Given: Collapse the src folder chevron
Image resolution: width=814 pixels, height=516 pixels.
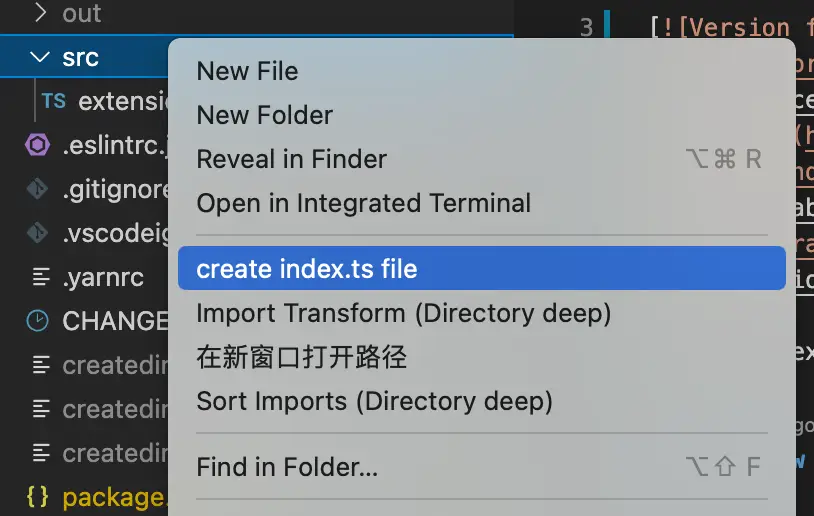Looking at the screenshot, I should [40, 57].
